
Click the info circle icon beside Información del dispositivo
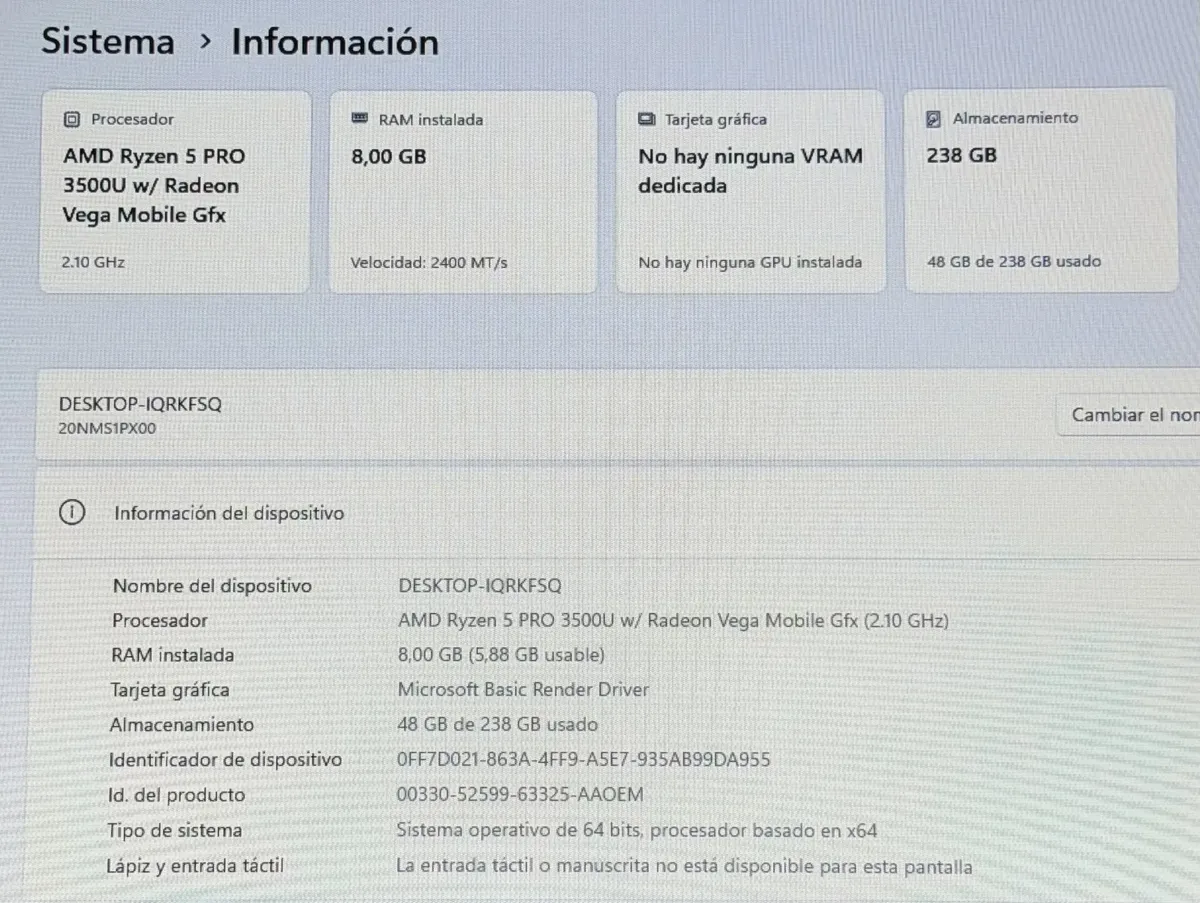tap(72, 513)
